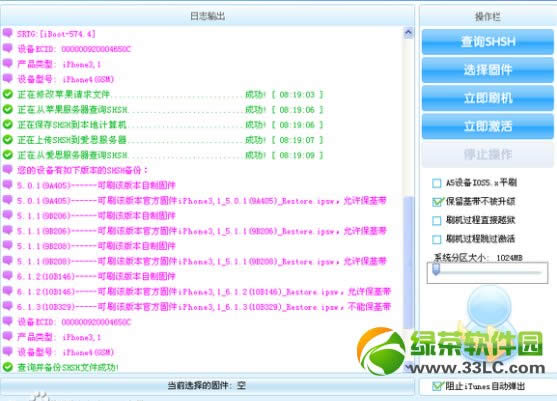557x401 pixels.
Task: Click the bubble icon beside 您的设备有如下版本的SHSH备份
Action: tap(7, 170)
